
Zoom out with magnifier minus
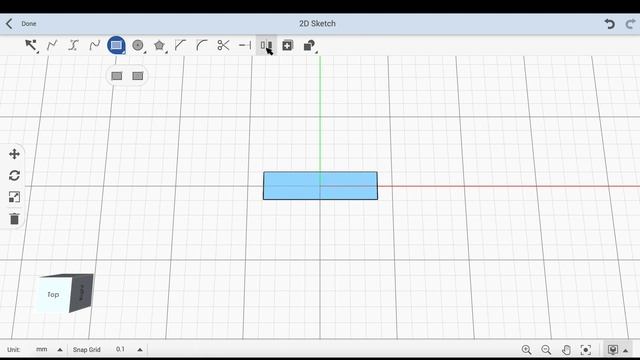tap(546, 350)
